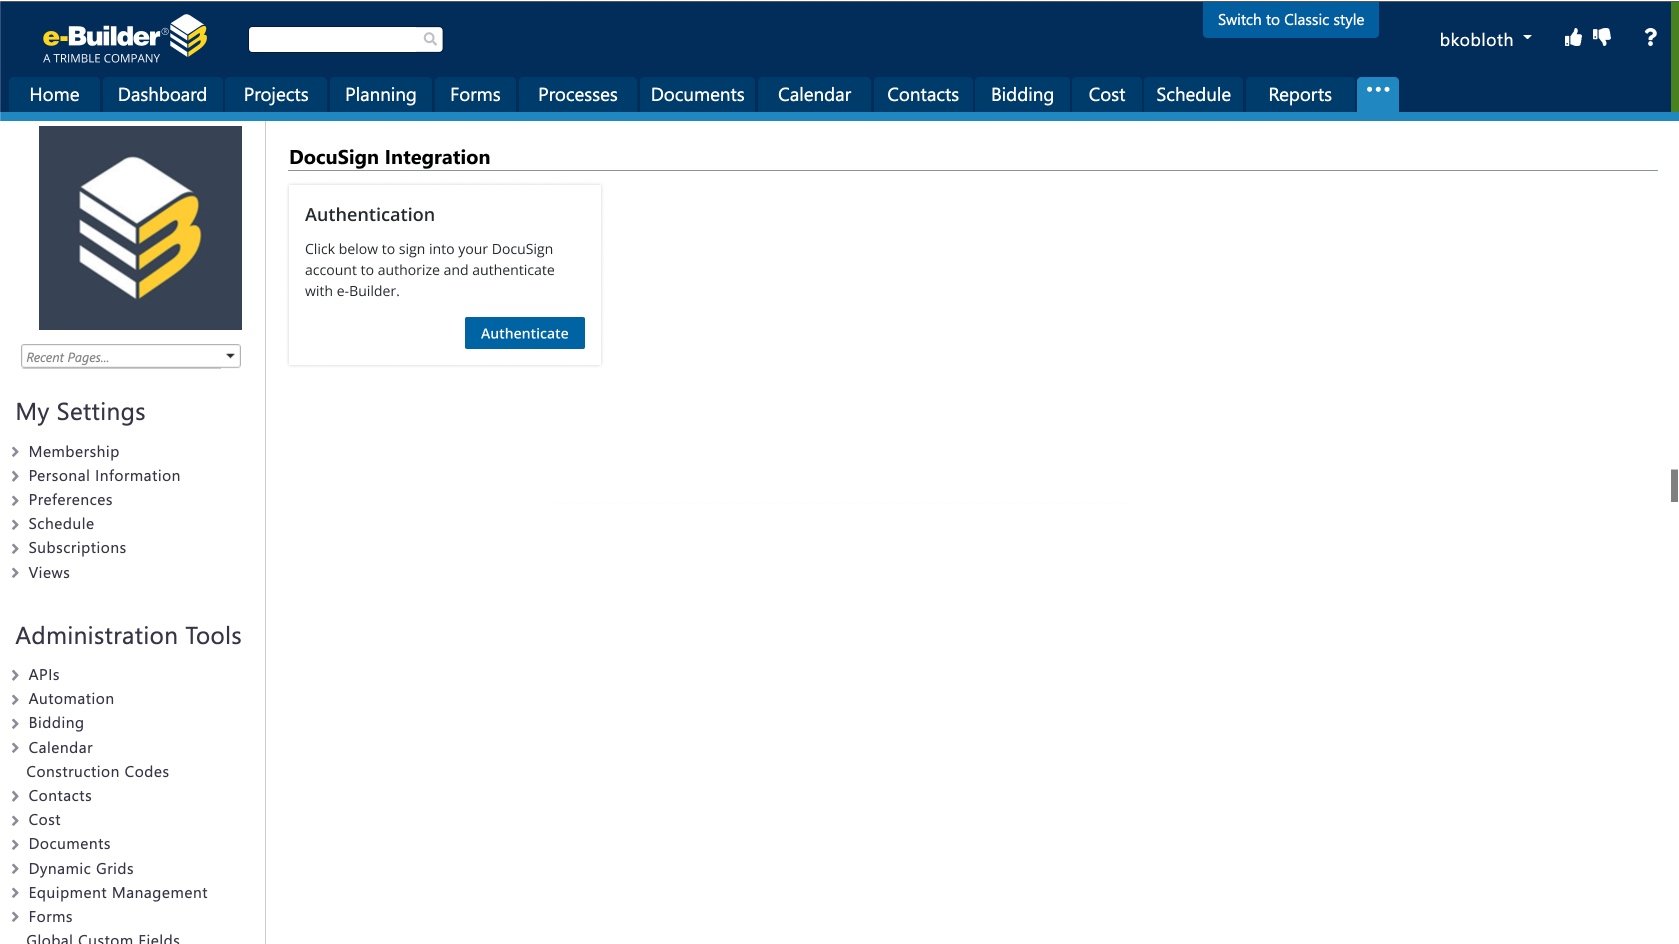Expand Personal Information chevron
Image resolution: width=1679 pixels, height=944 pixels.
click(15, 476)
